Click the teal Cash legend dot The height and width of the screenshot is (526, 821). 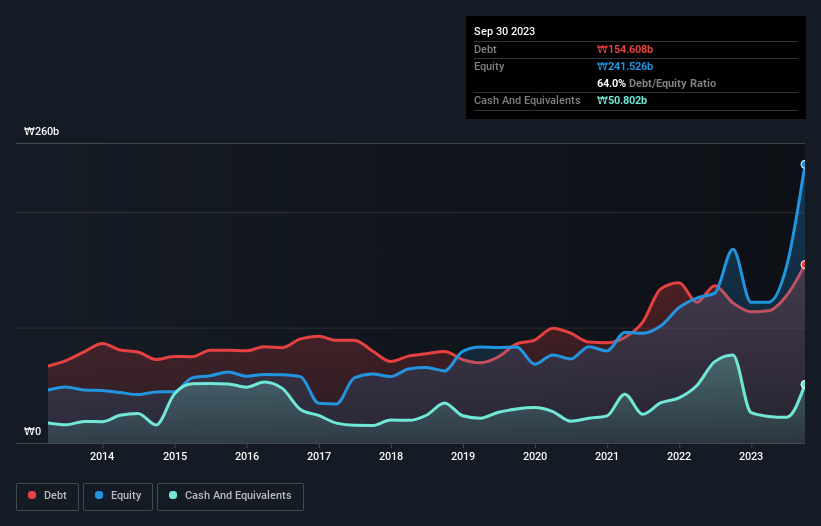[x=173, y=495]
